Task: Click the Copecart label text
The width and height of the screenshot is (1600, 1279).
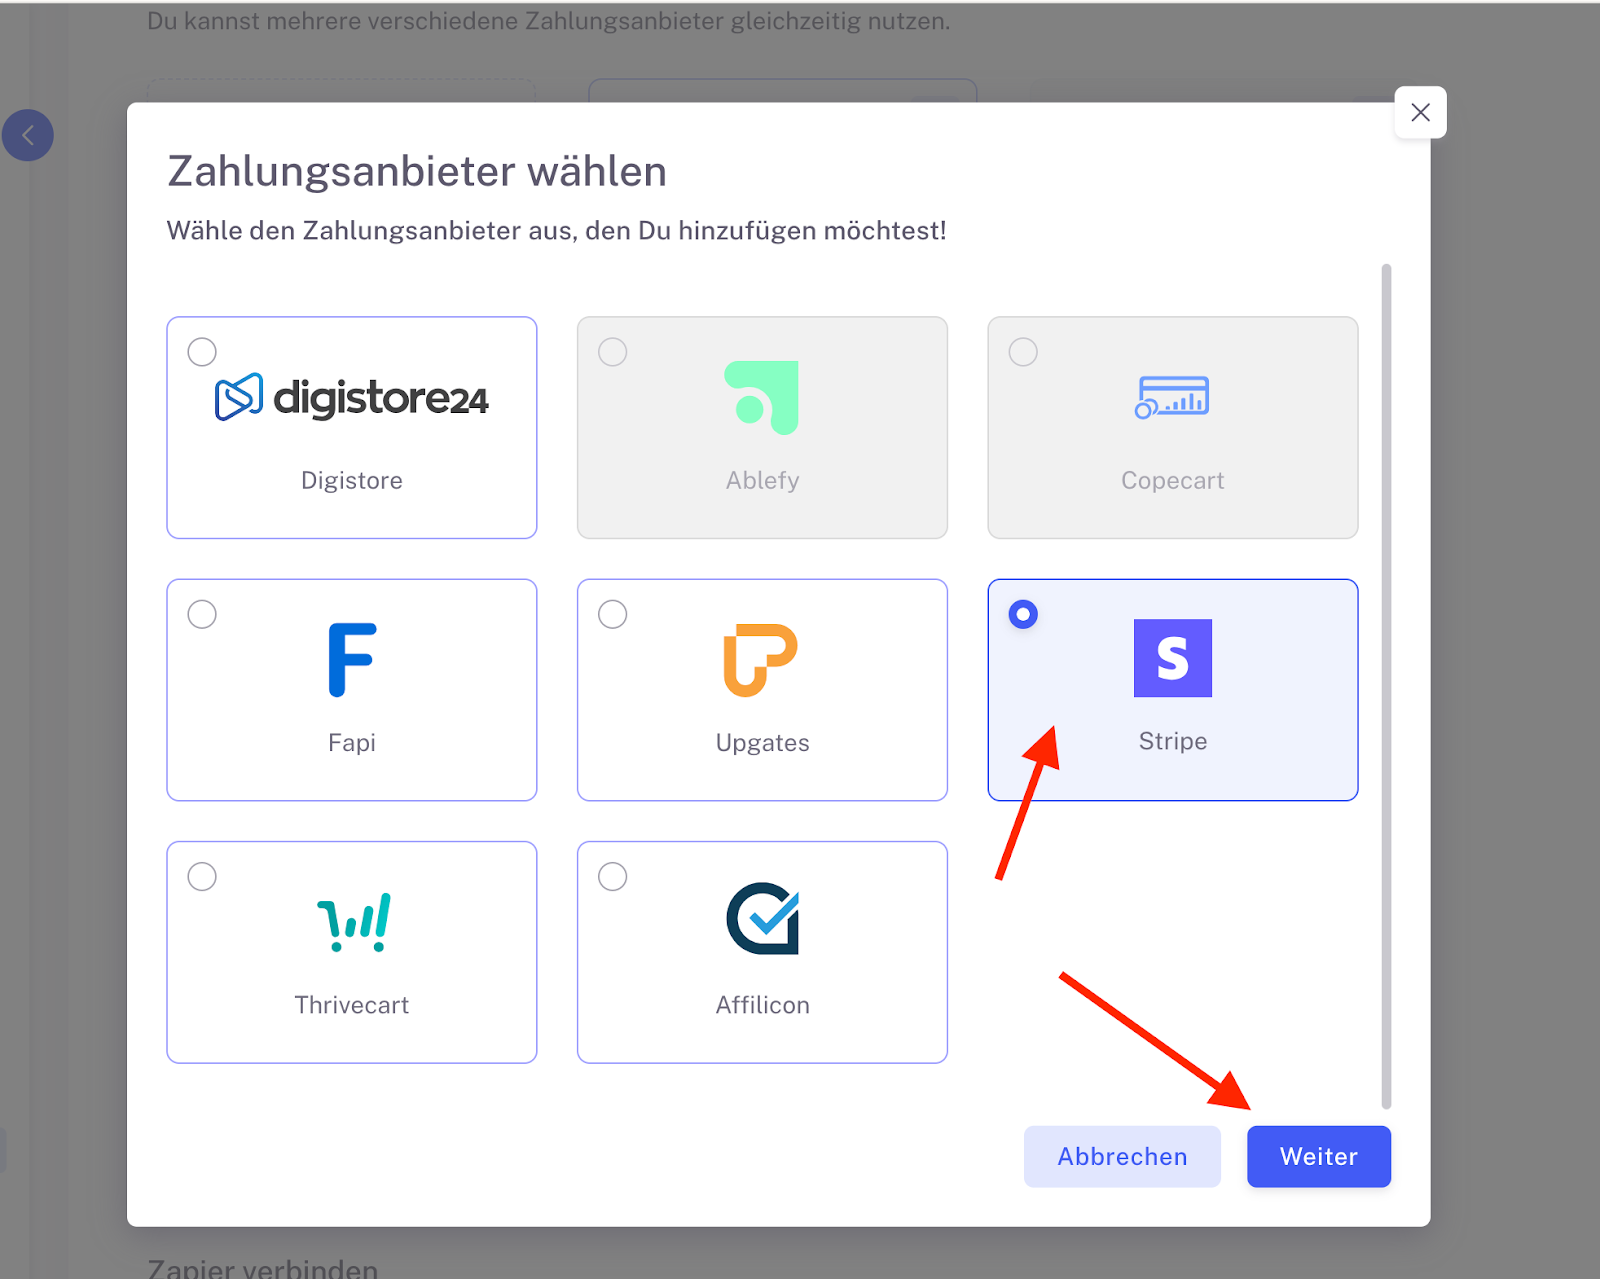Action: point(1173,481)
